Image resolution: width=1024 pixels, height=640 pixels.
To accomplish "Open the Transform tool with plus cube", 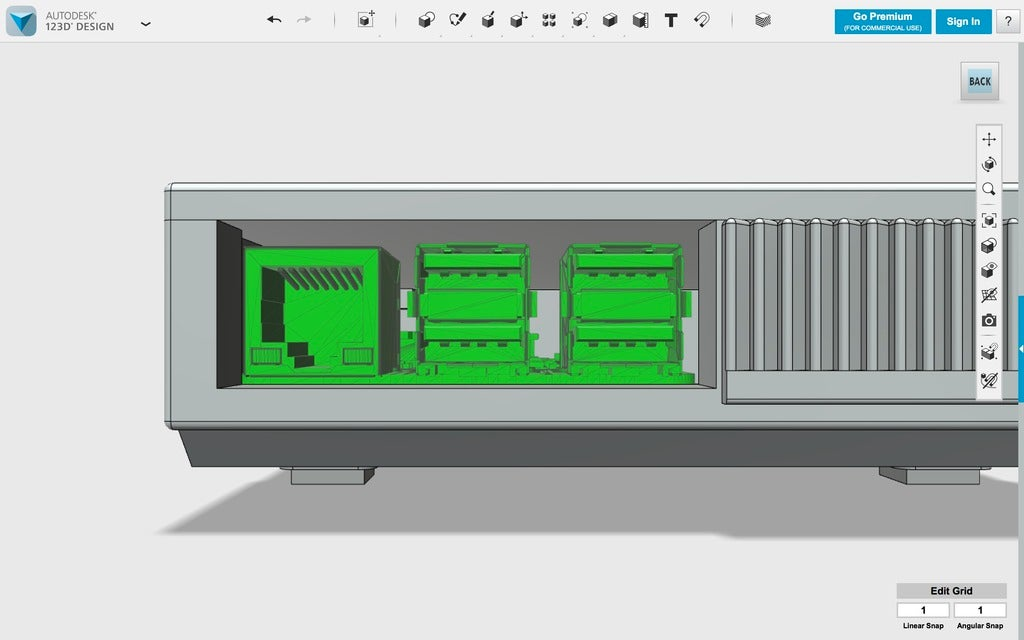I will click(x=366, y=20).
